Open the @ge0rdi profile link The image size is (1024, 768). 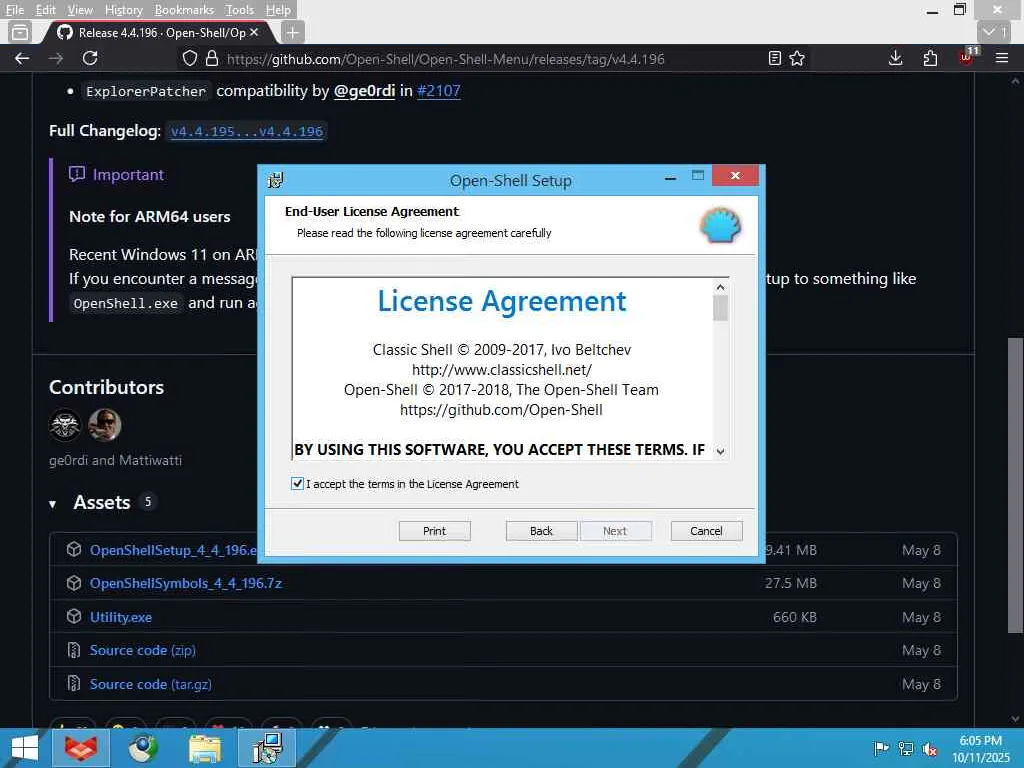(364, 91)
